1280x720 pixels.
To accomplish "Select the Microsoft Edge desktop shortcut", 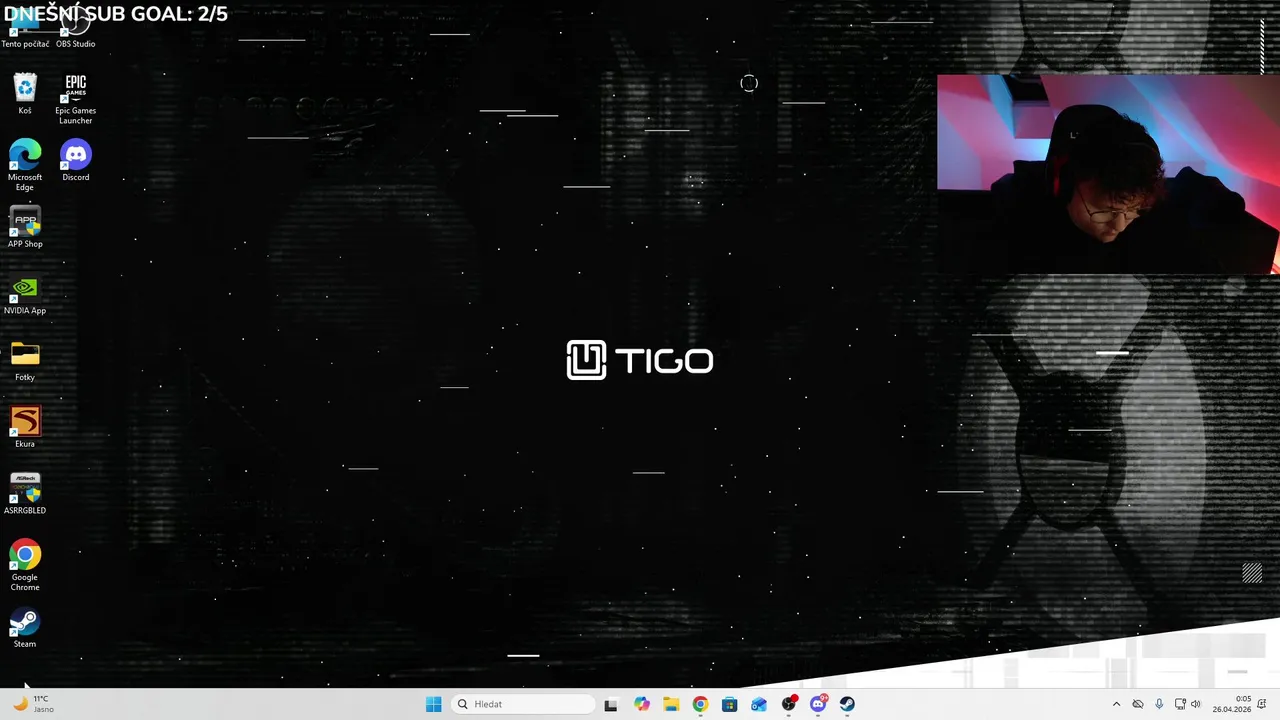I will tap(25, 166).
